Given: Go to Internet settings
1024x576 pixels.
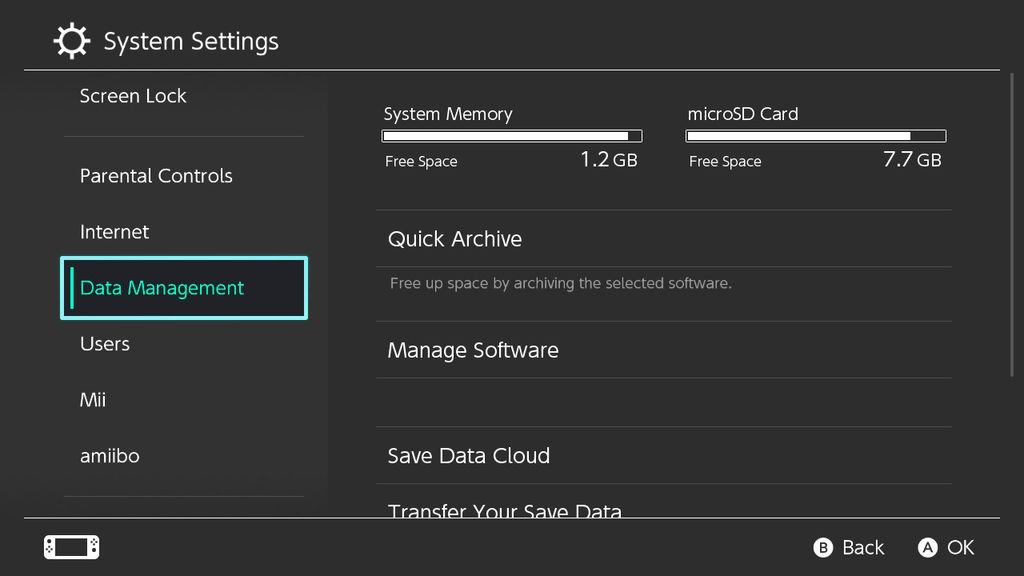Looking at the screenshot, I should (x=115, y=232).
